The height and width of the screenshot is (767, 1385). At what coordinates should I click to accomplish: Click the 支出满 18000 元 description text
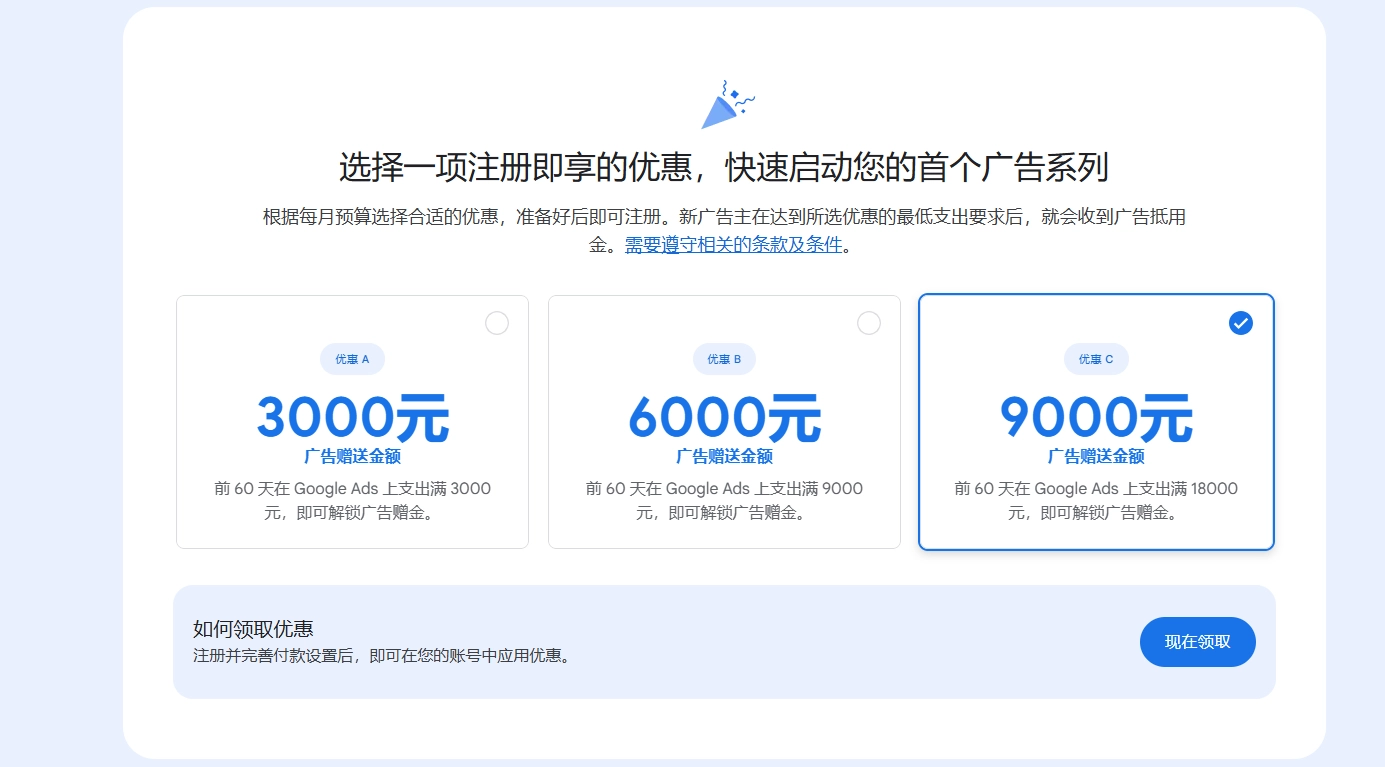tap(1096, 501)
